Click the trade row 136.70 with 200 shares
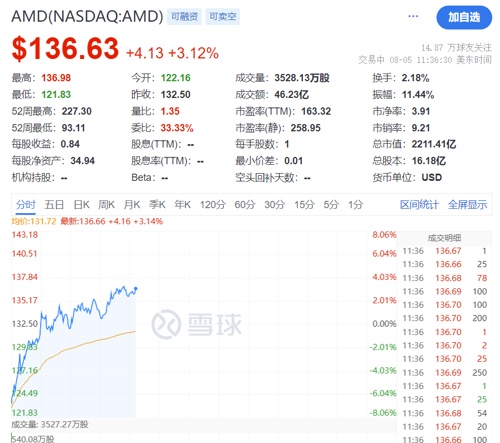 tap(445, 318)
